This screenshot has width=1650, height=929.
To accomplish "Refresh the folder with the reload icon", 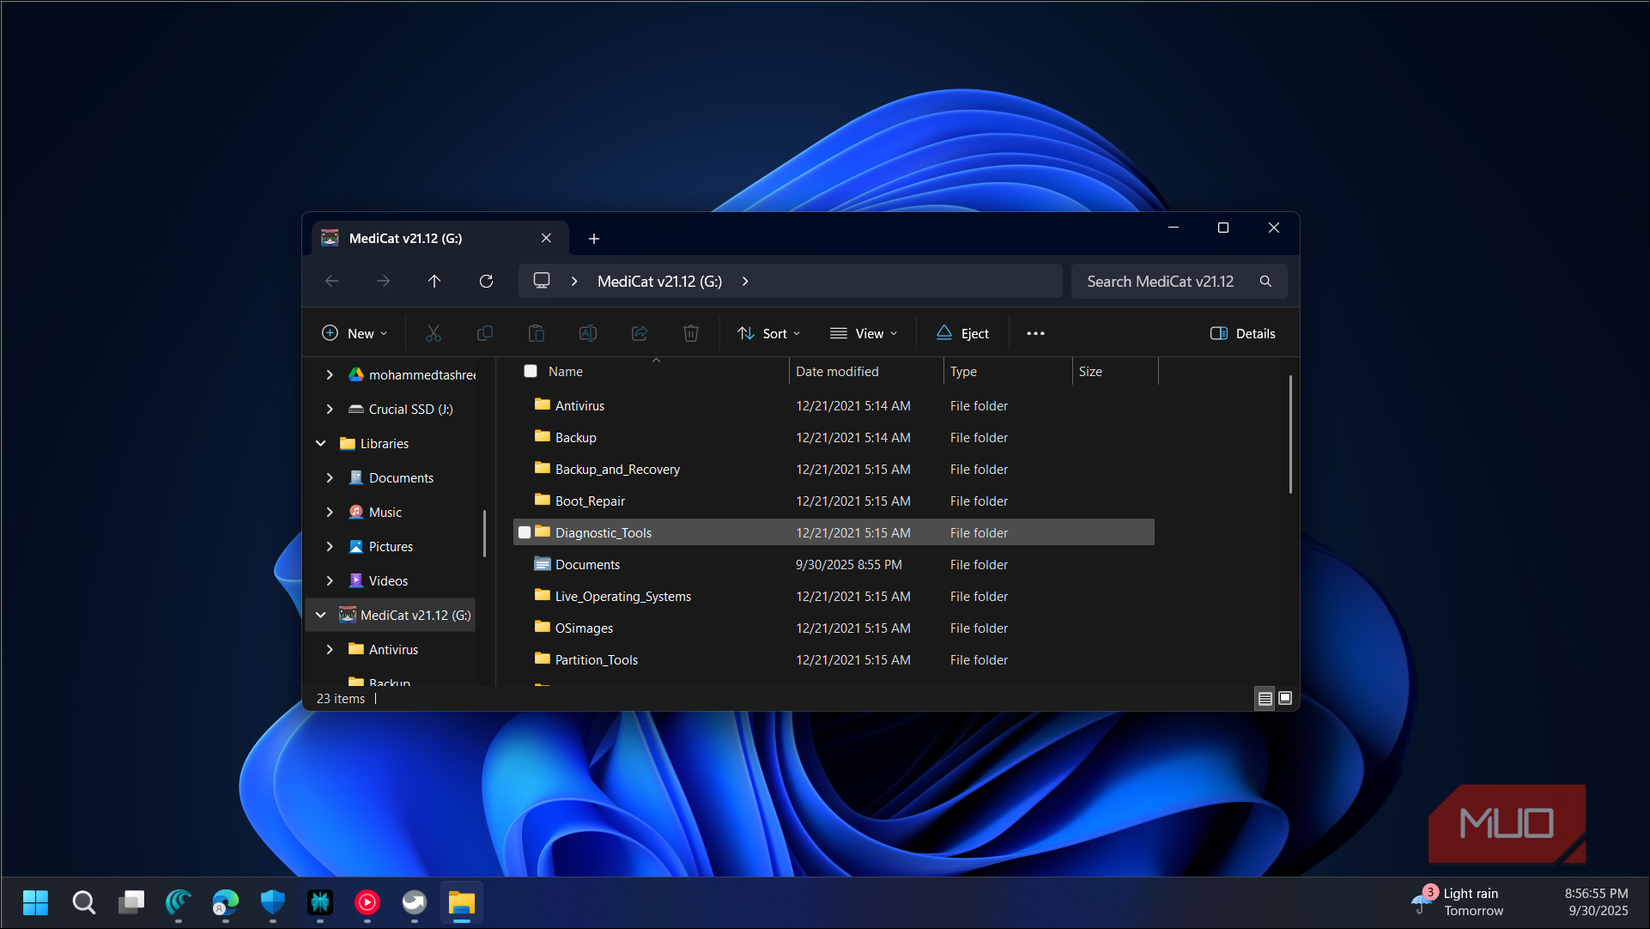I will tap(486, 281).
